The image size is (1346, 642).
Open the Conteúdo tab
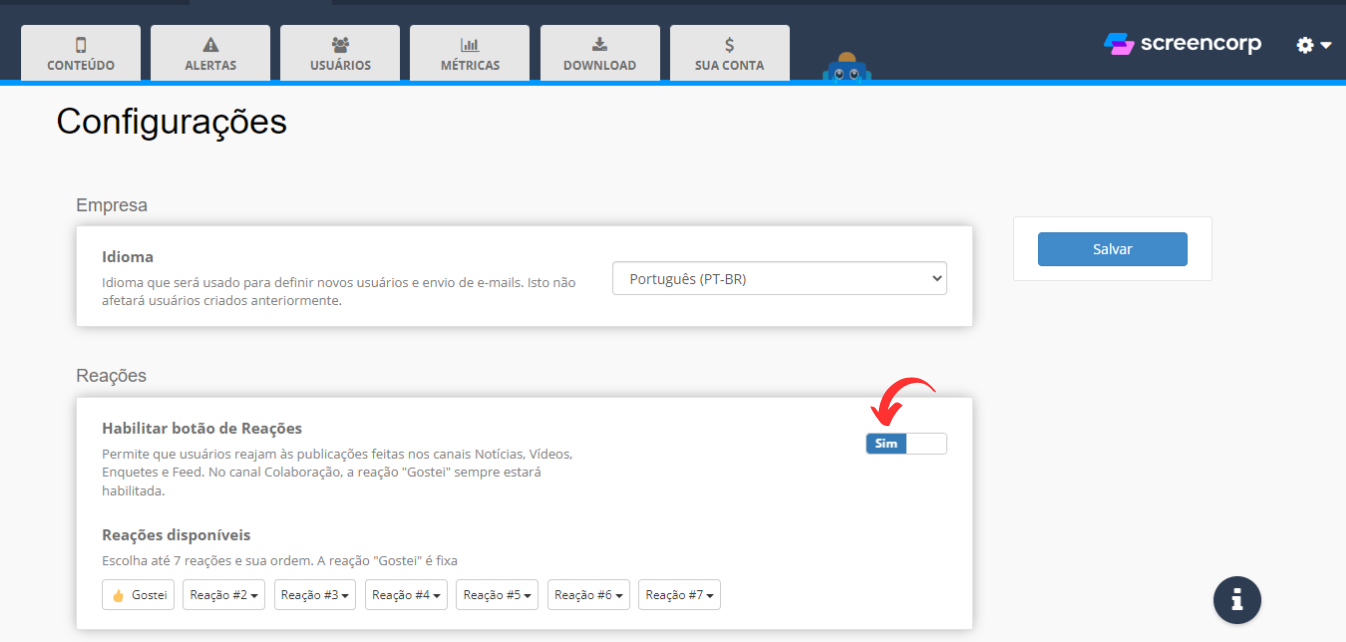pyautogui.click(x=81, y=53)
